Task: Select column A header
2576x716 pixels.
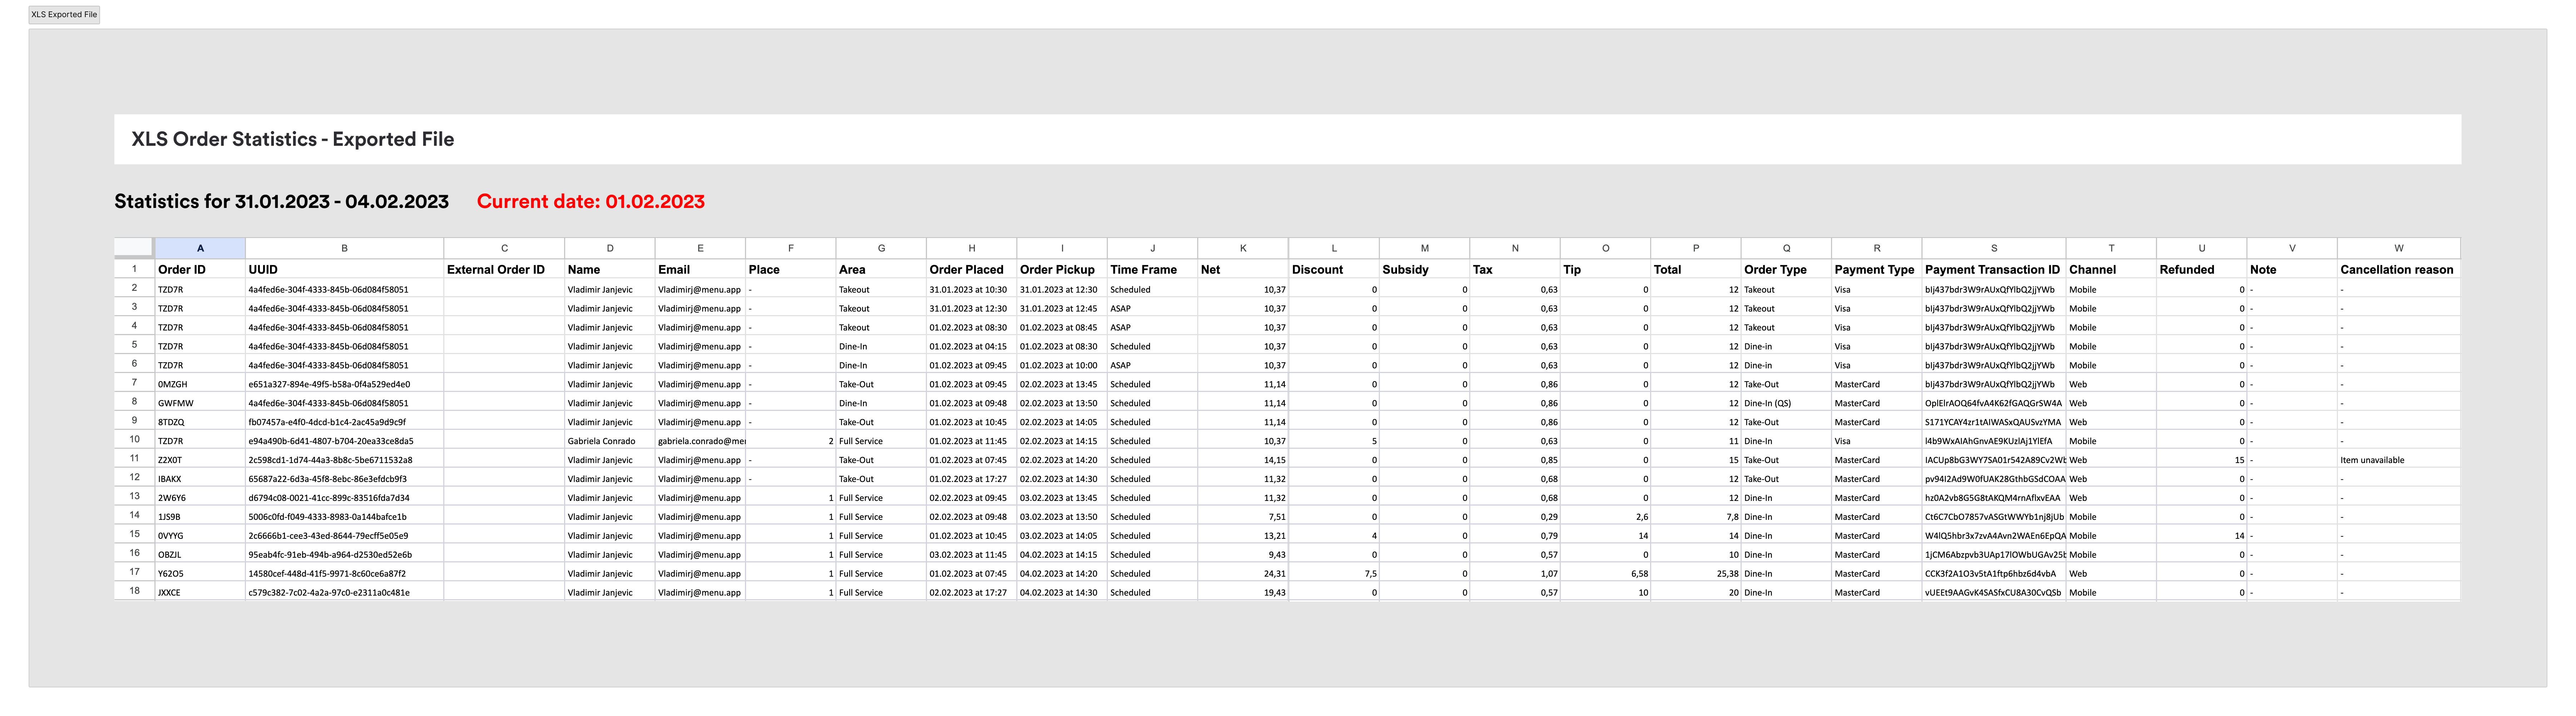Action: pos(200,248)
